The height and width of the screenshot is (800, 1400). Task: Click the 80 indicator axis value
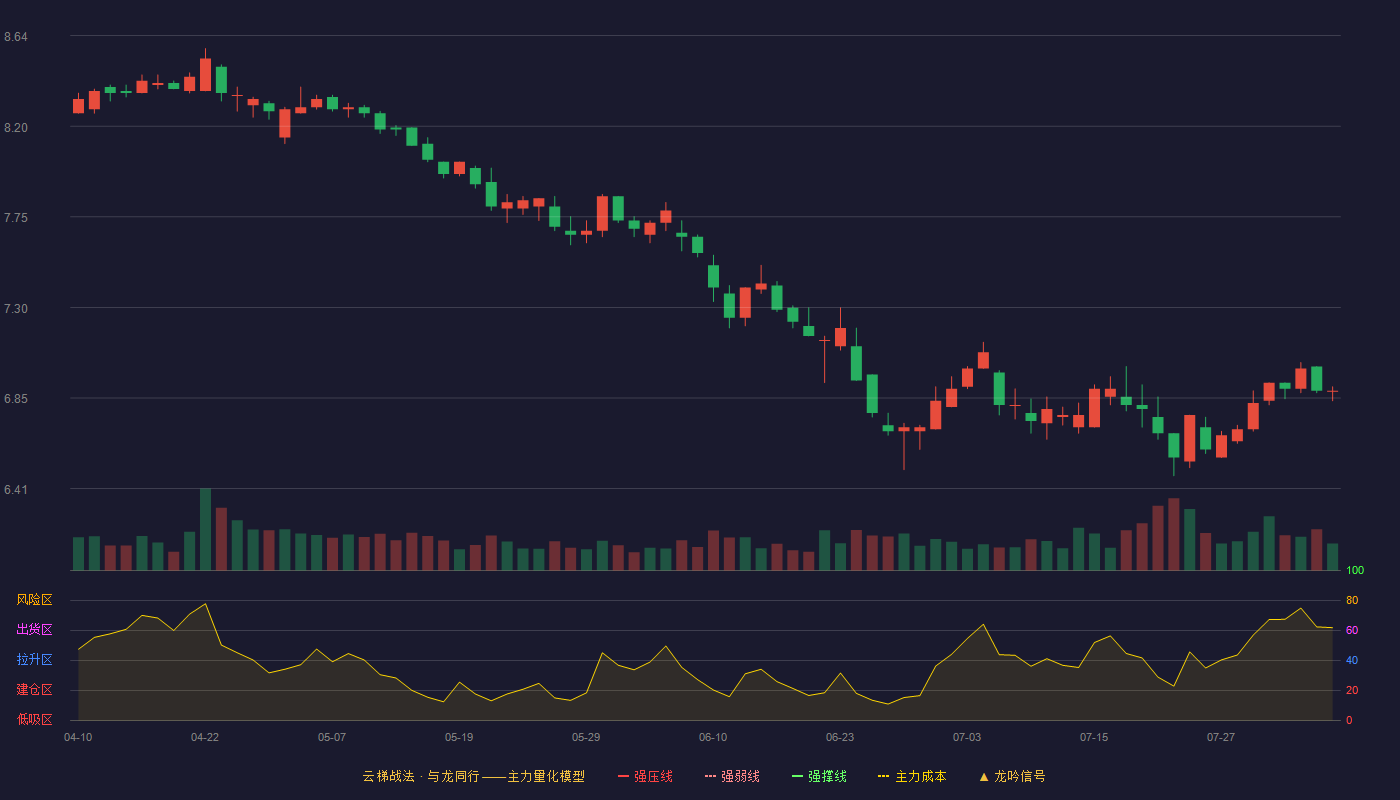pyautogui.click(x=1352, y=600)
